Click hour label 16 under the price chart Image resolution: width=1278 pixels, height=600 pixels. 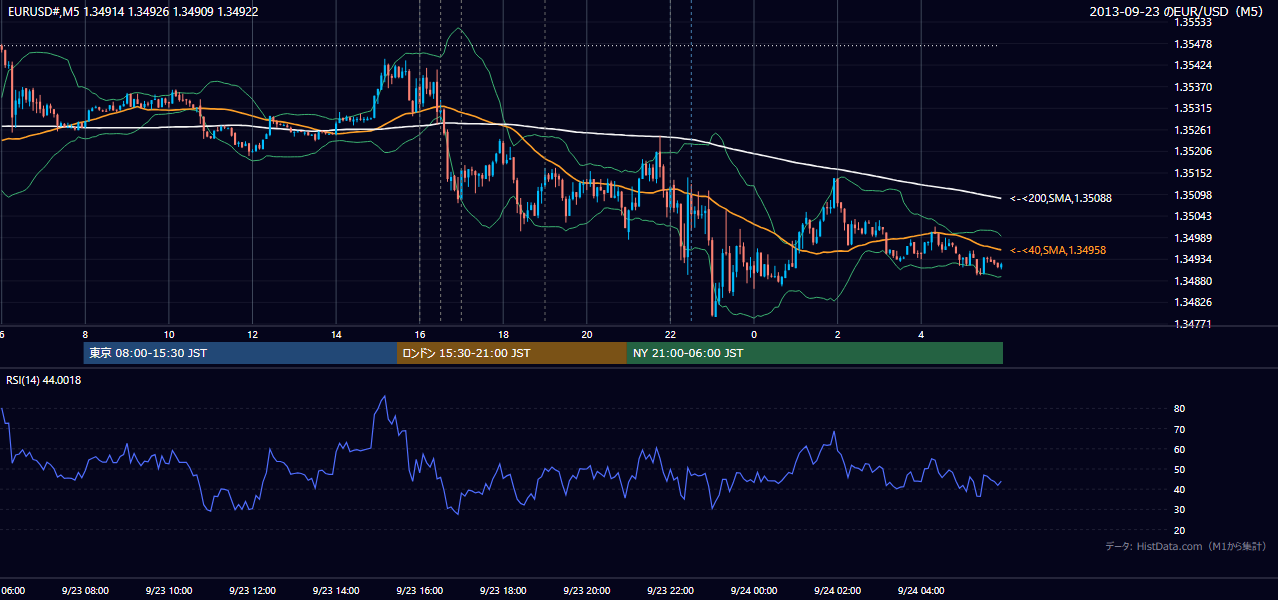tap(420, 334)
